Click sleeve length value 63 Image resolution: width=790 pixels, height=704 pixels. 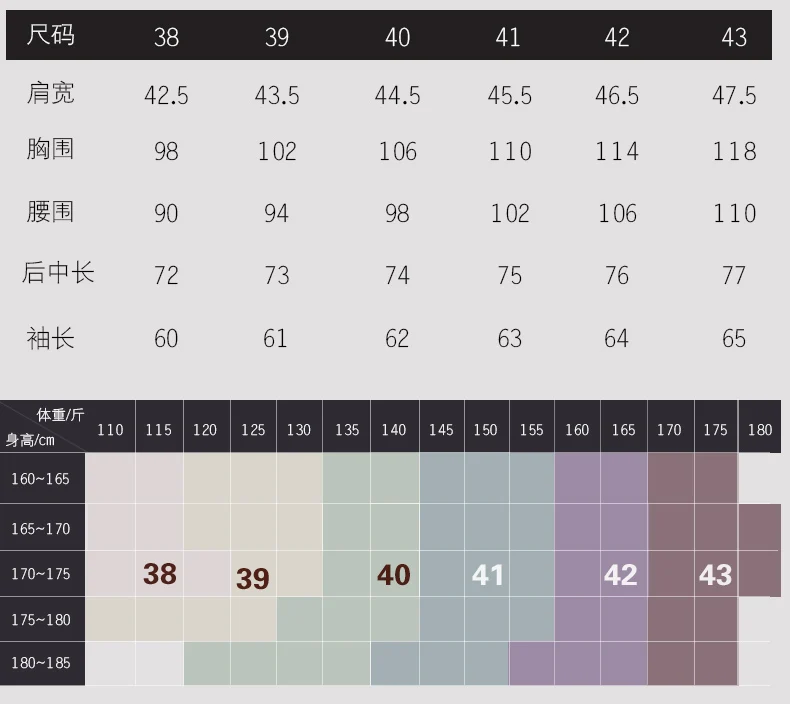pos(509,338)
